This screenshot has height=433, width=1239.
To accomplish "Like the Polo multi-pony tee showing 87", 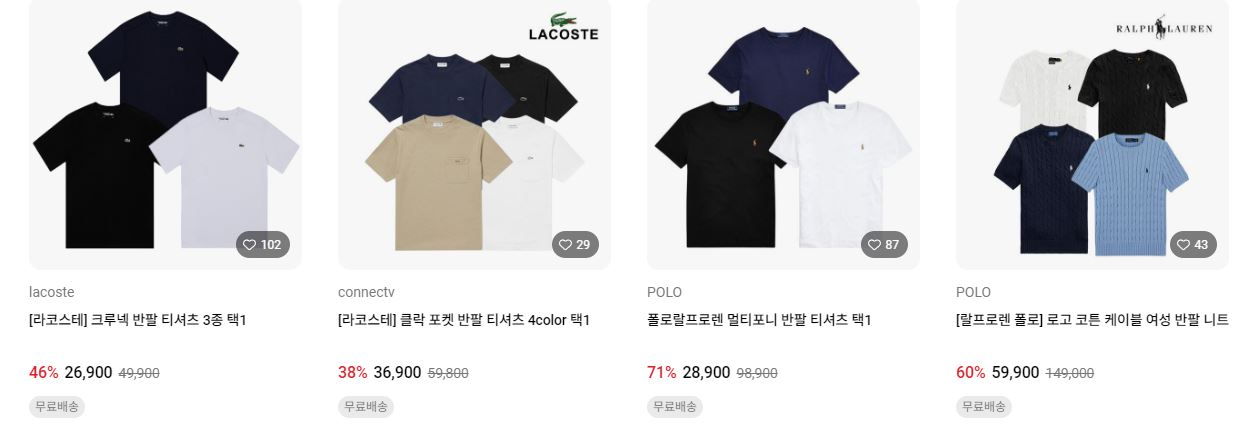I will click(x=884, y=245).
